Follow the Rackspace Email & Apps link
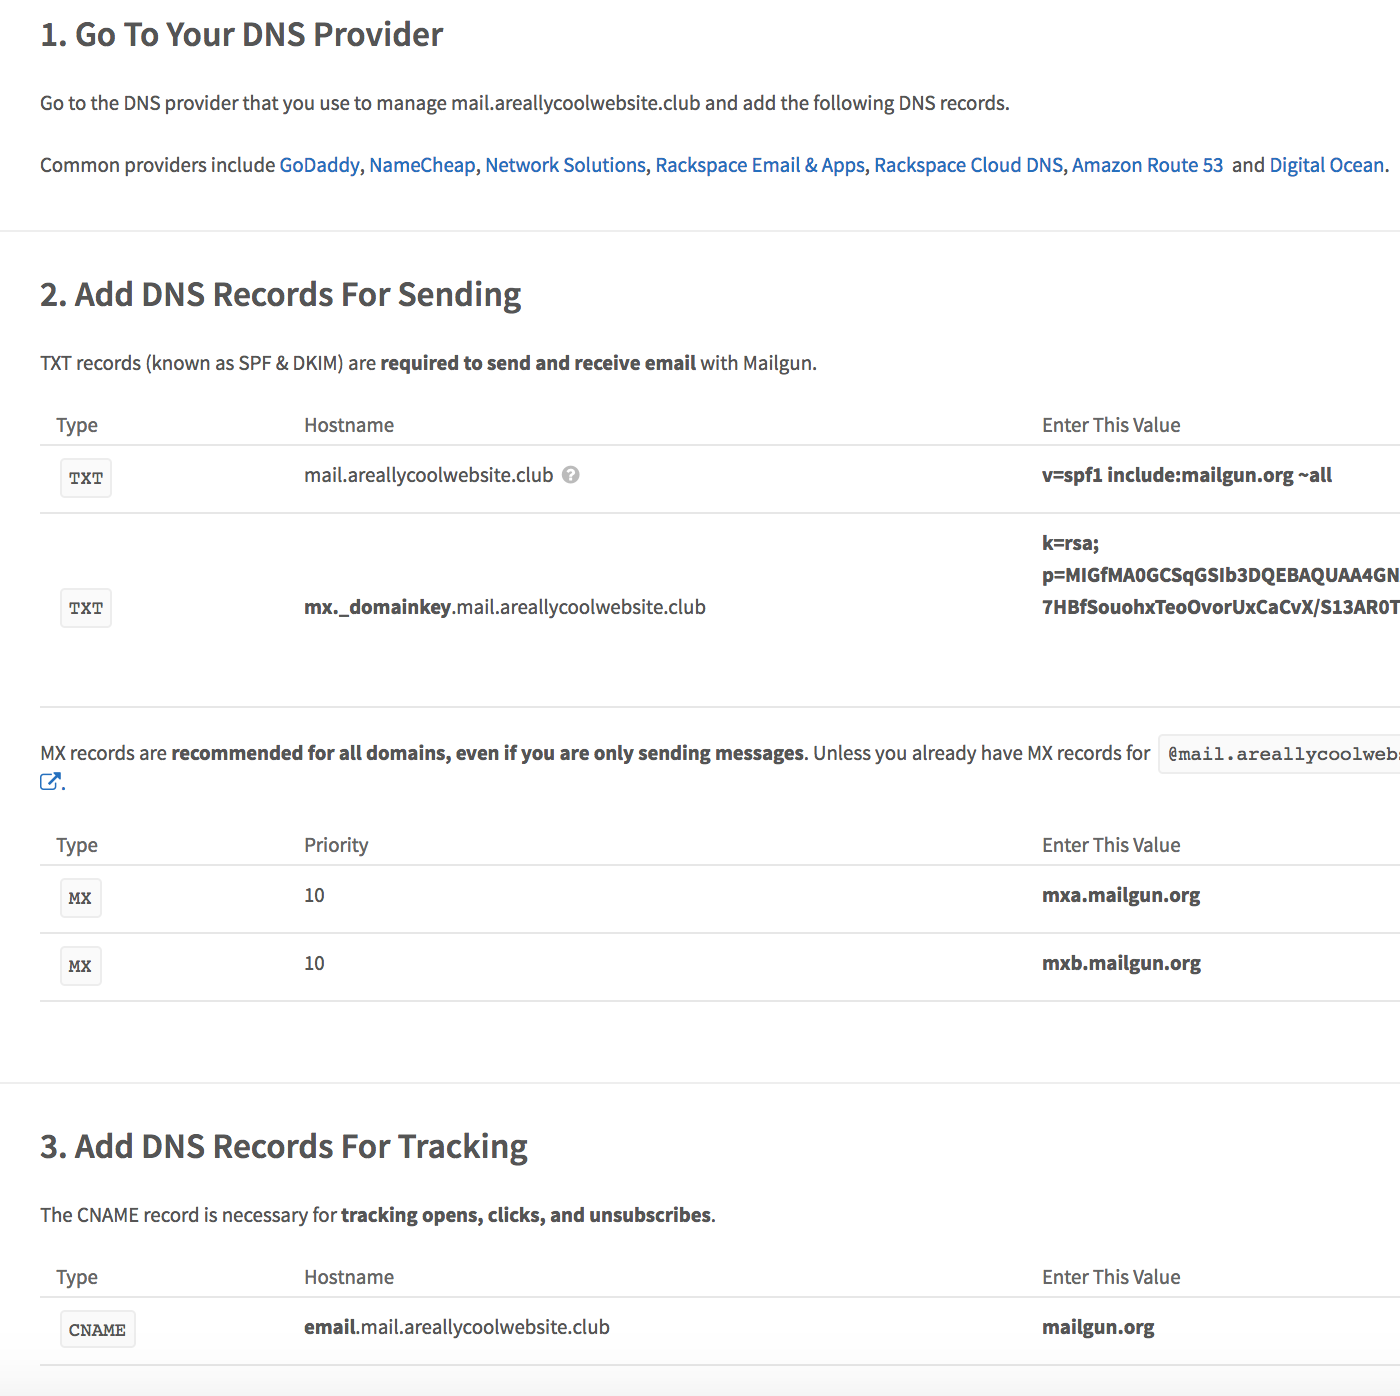 [x=760, y=165]
